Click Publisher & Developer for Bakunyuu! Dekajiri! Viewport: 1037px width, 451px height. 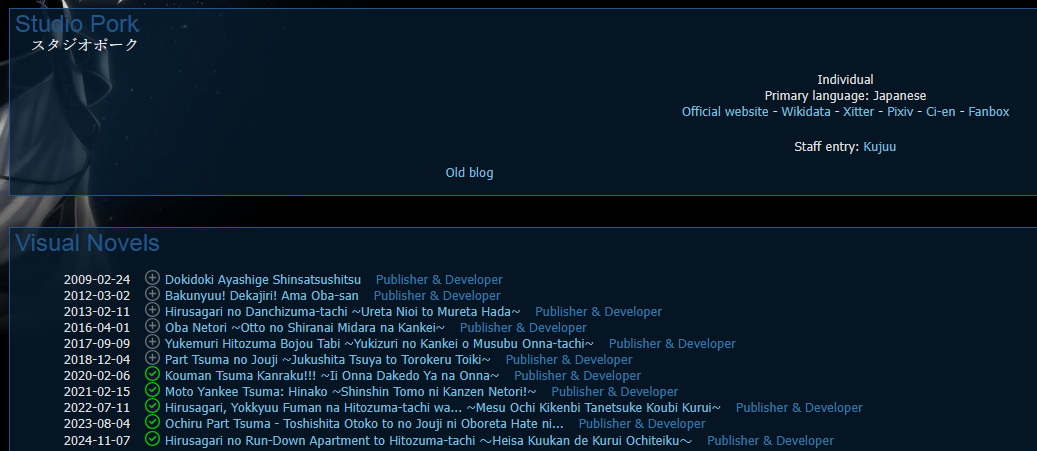tap(437, 296)
